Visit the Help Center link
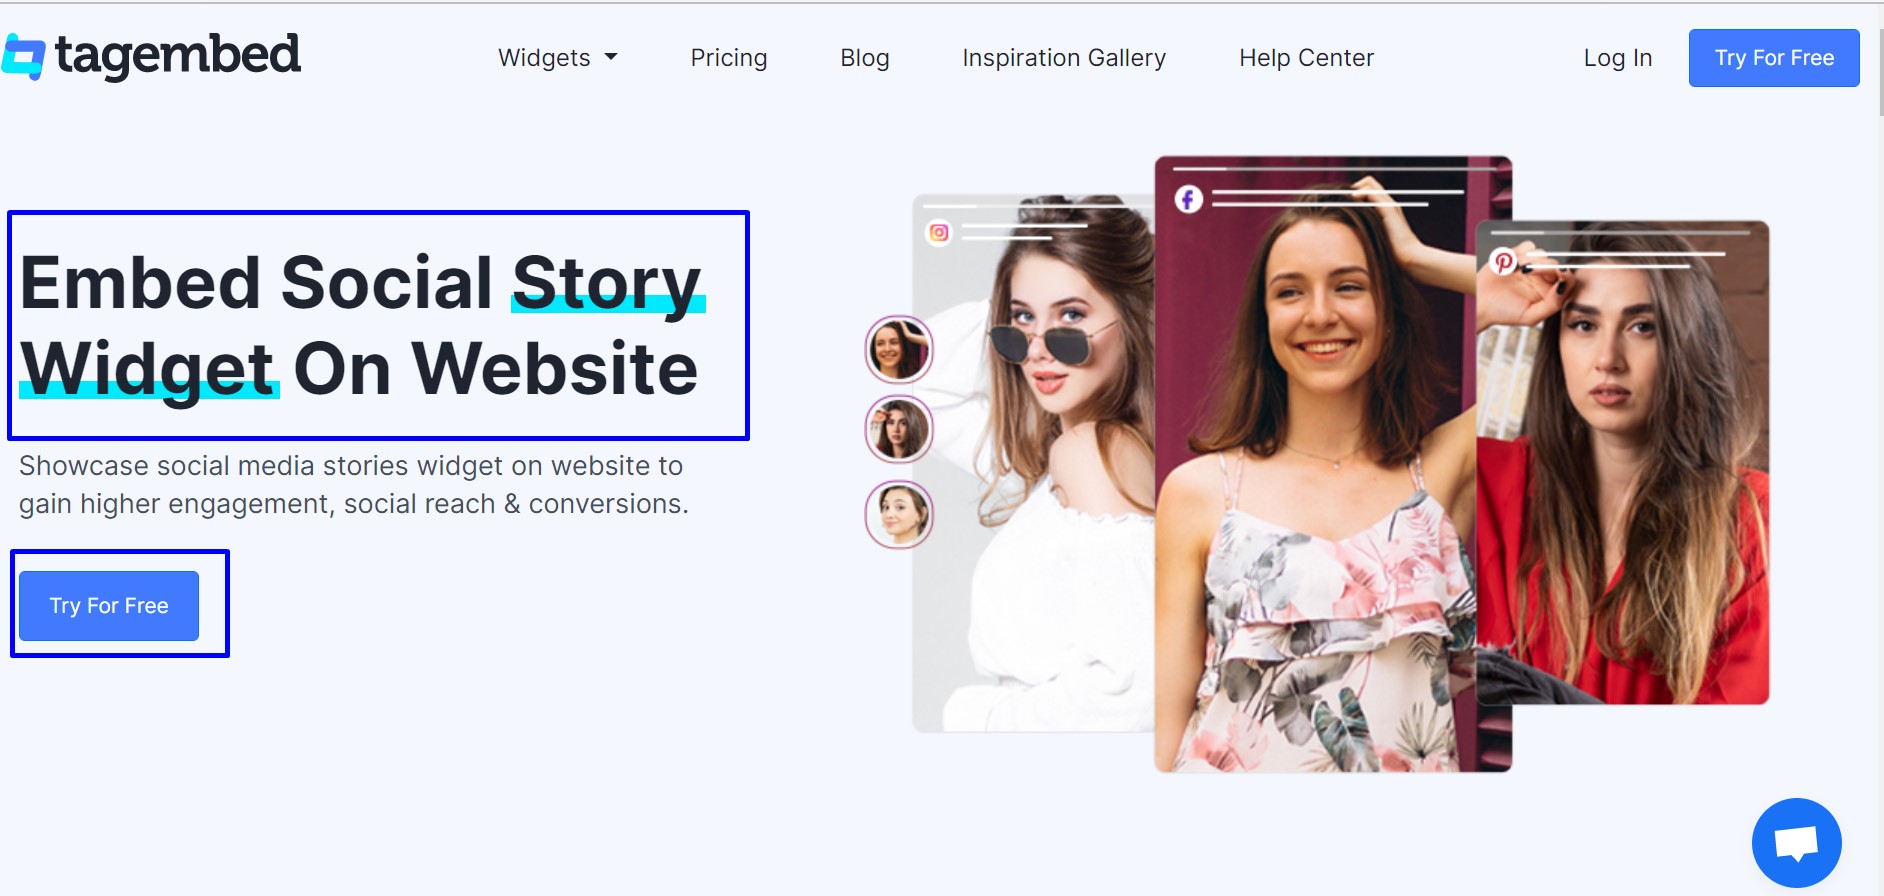This screenshot has height=896, width=1884. 1306,58
